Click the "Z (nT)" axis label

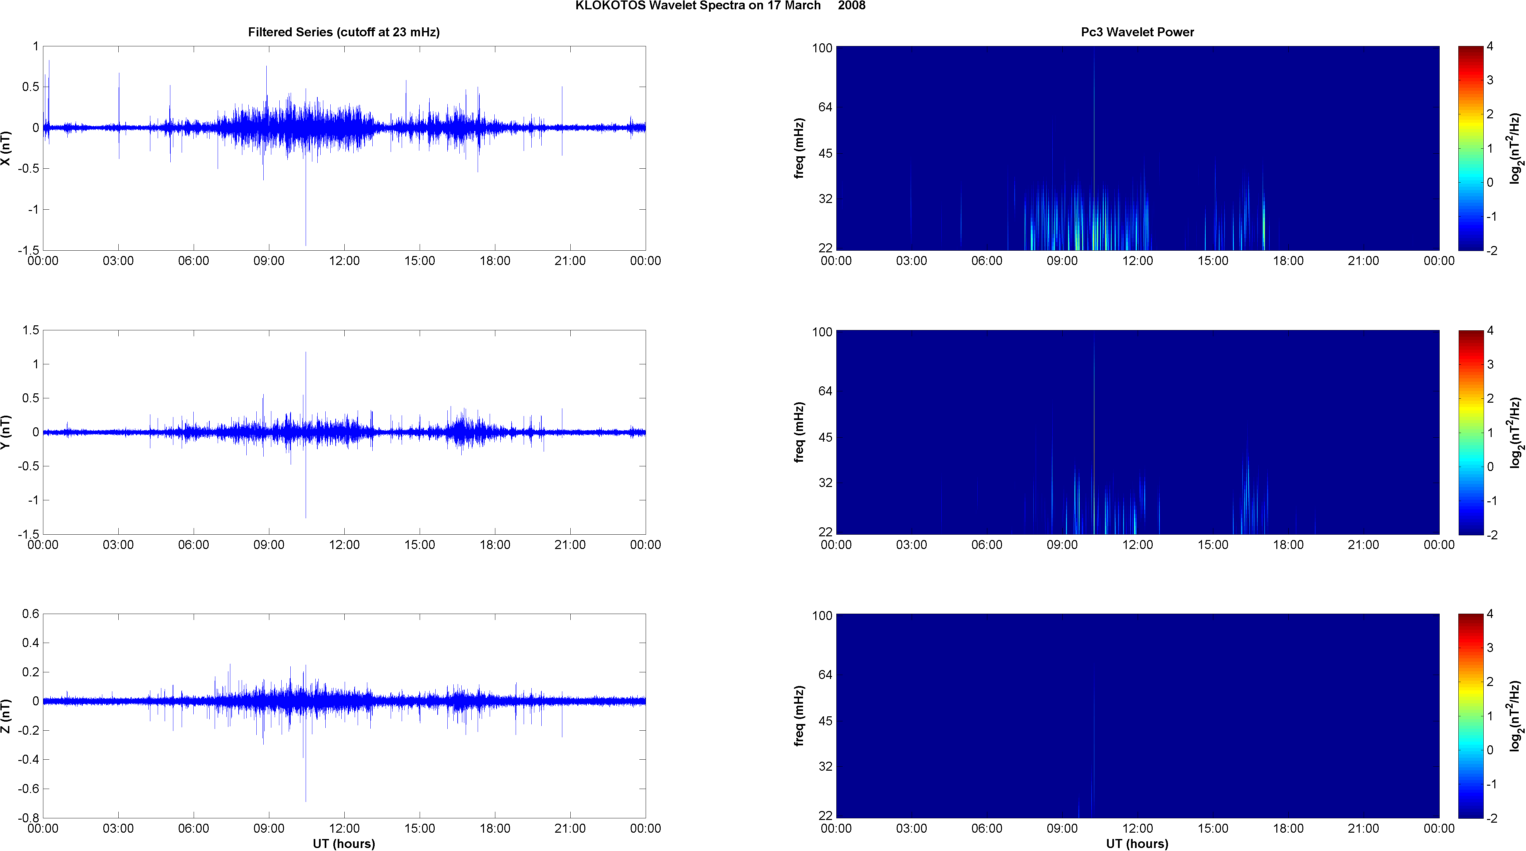6,716
